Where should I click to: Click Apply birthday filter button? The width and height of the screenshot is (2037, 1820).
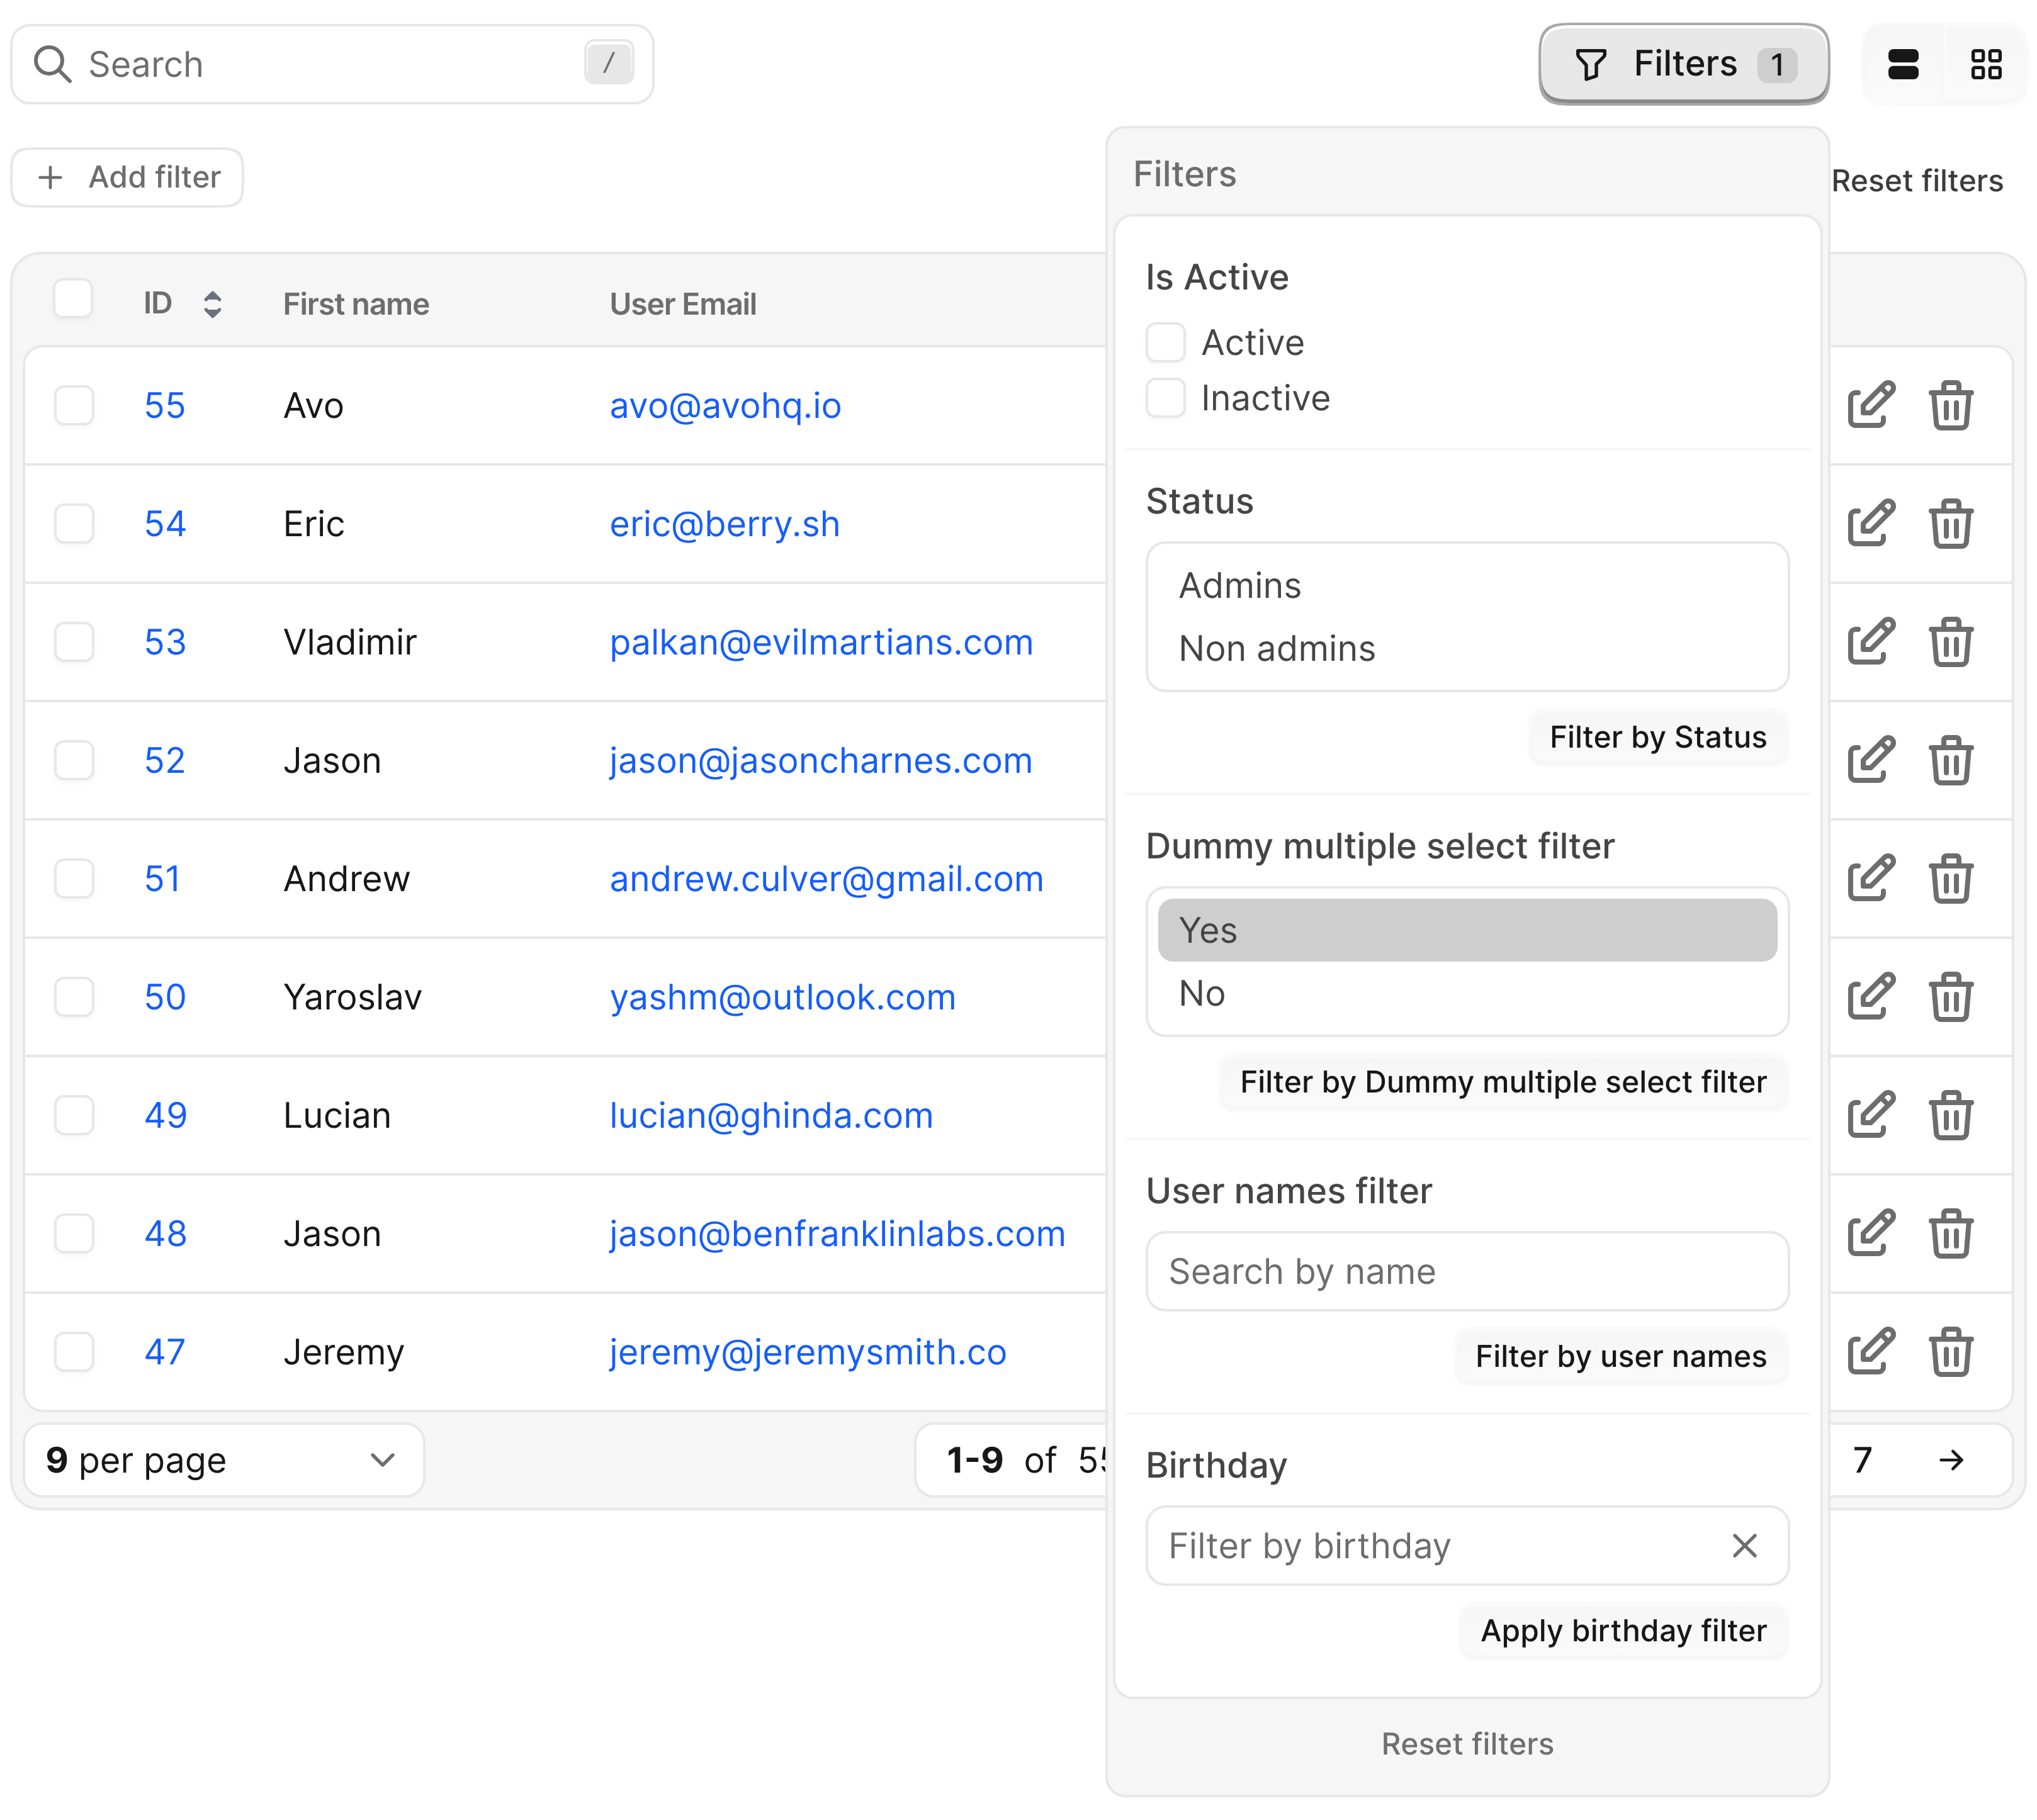click(x=1623, y=1630)
